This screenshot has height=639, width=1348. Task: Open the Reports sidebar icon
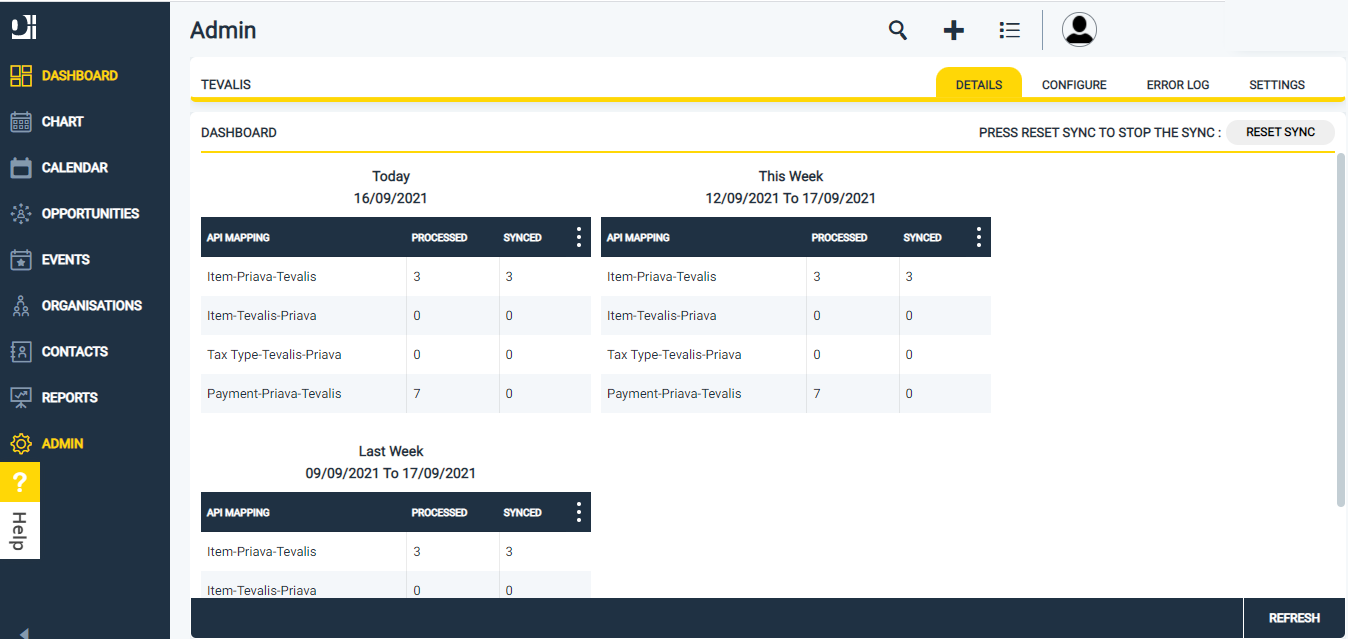pos(21,398)
